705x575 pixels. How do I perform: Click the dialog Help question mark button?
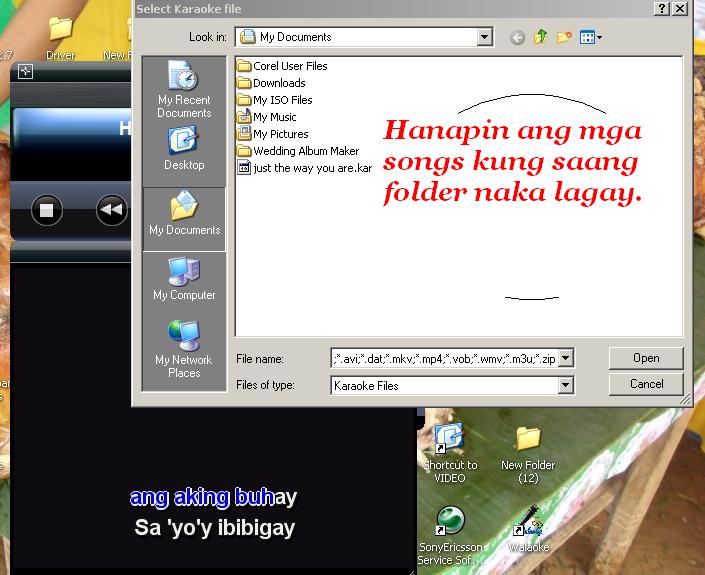[662, 9]
